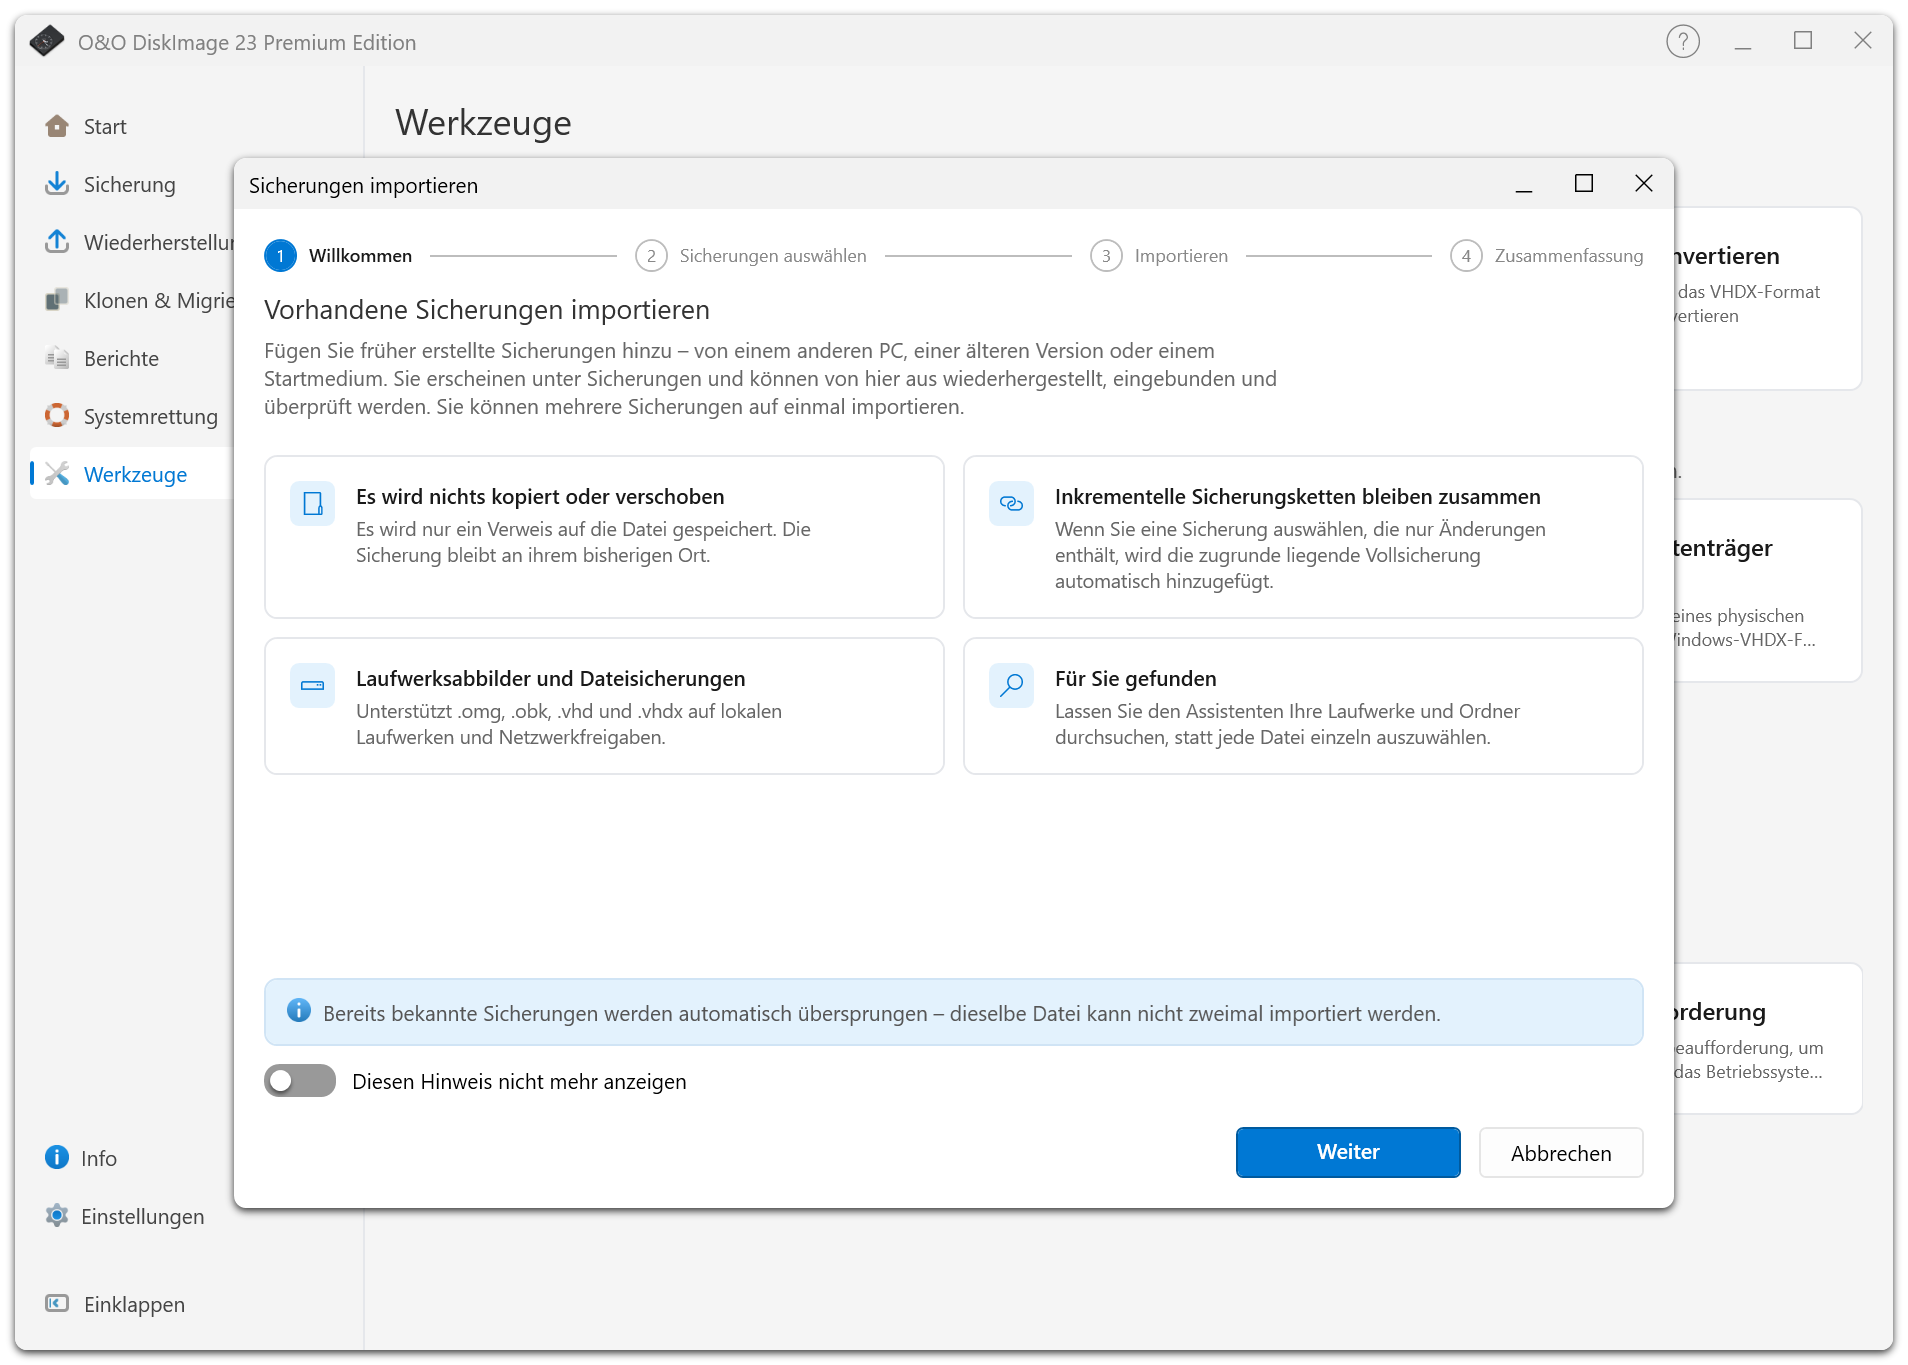Click the Wiederherstellung upload arrow icon
This screenshot has width=1908, height=1365.
pyautogui.click(x=57, y=242)
